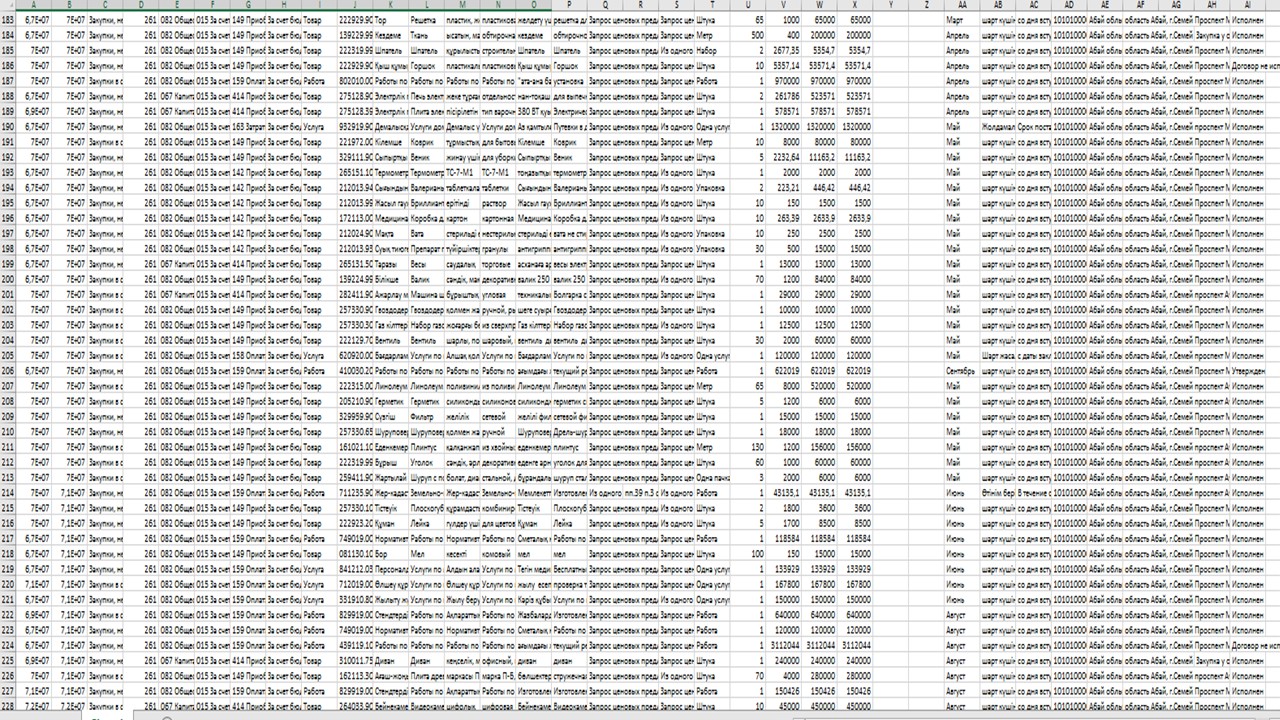
Task: Select row 214 header
Action: coord(9,492)
